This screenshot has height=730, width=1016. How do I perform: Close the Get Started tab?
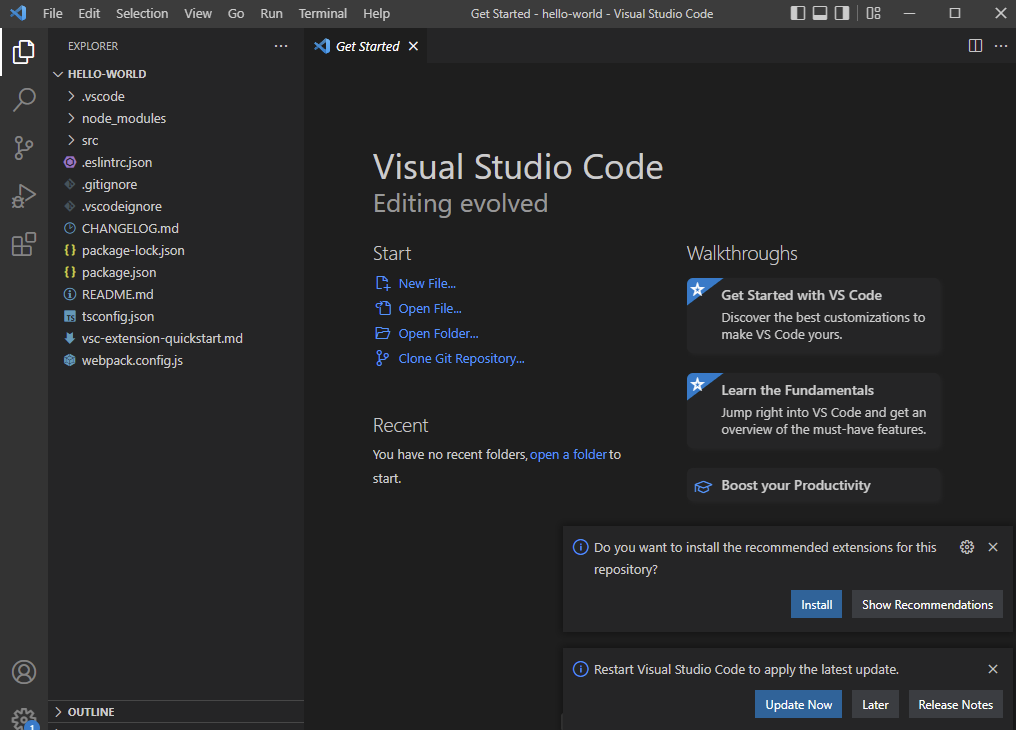pos(413,46)
